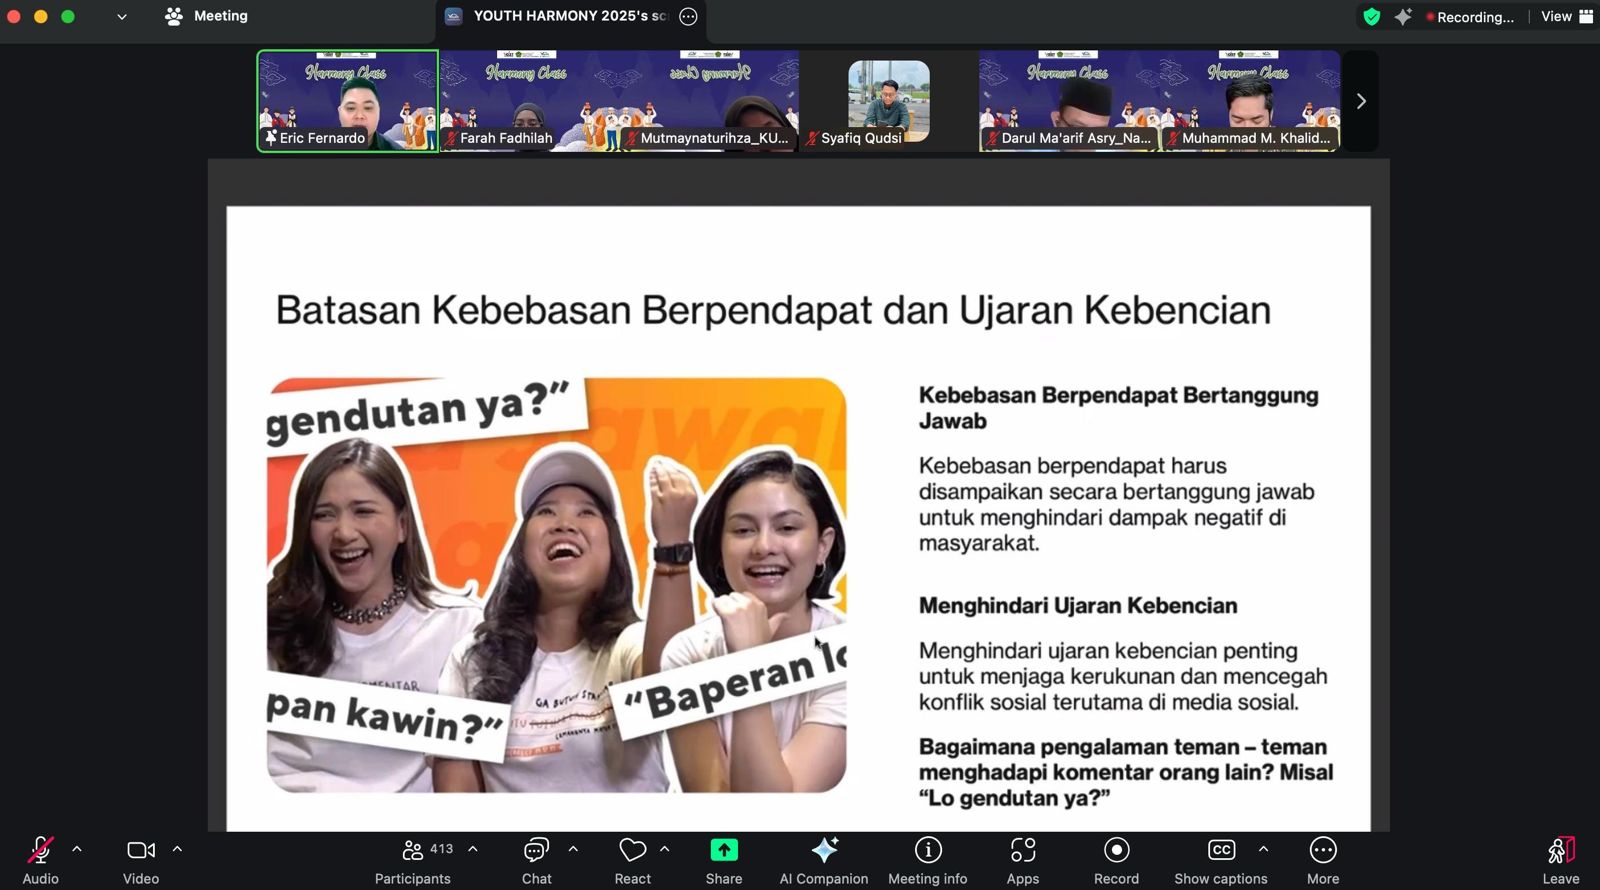Select Eric Fernardo's video thumbnail
Image resolution: width=1600 pixels, height=890 pixels.
point(348,101)
